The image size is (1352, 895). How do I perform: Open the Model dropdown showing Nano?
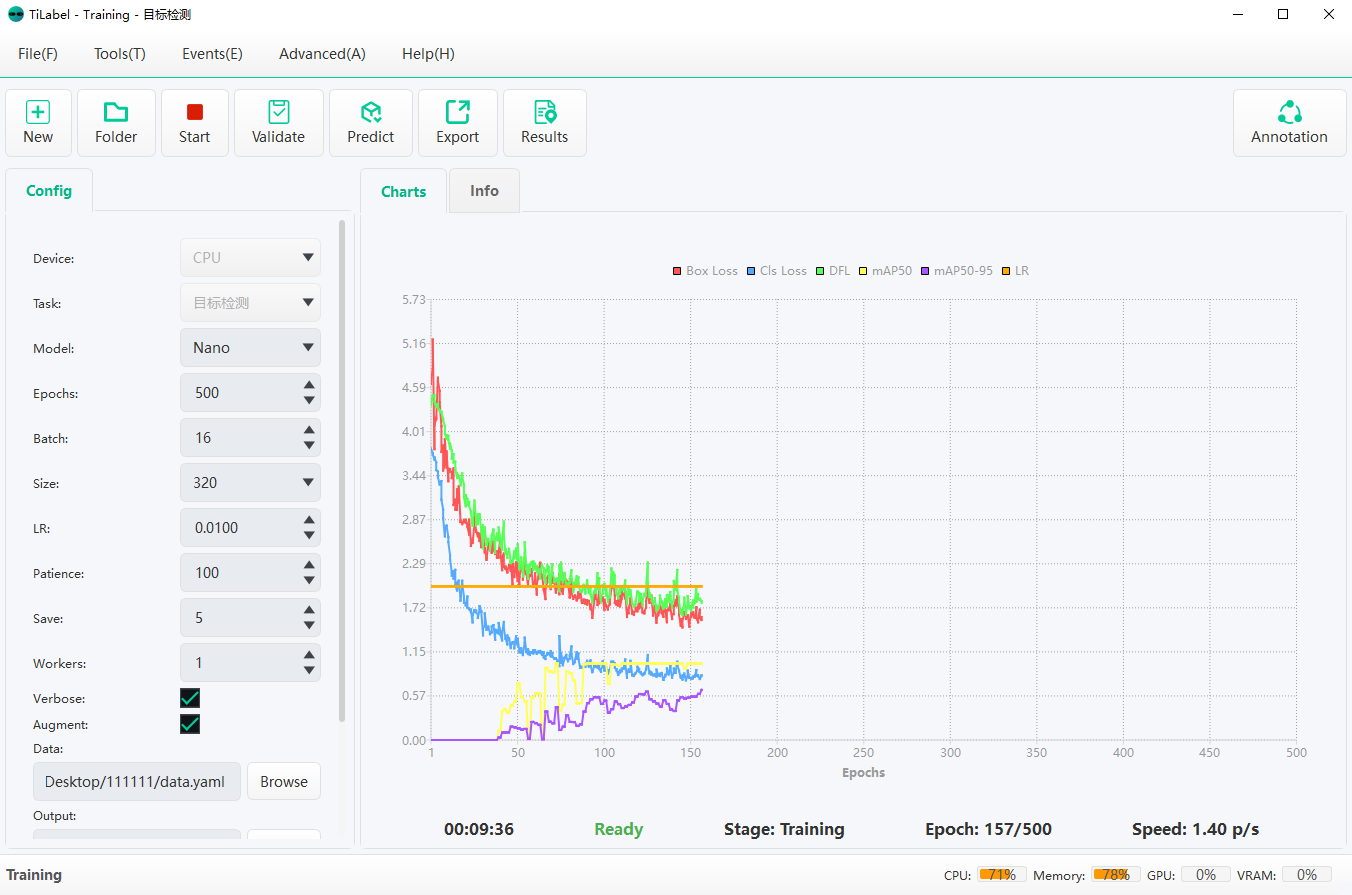coord(250,347)
